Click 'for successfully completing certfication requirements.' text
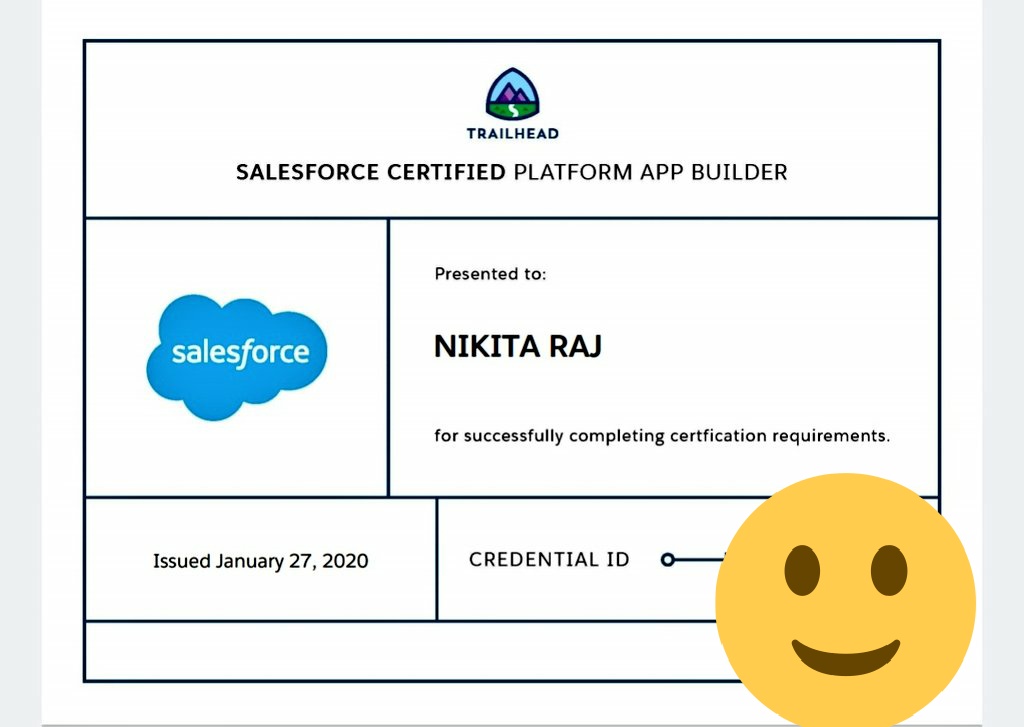 662,436
